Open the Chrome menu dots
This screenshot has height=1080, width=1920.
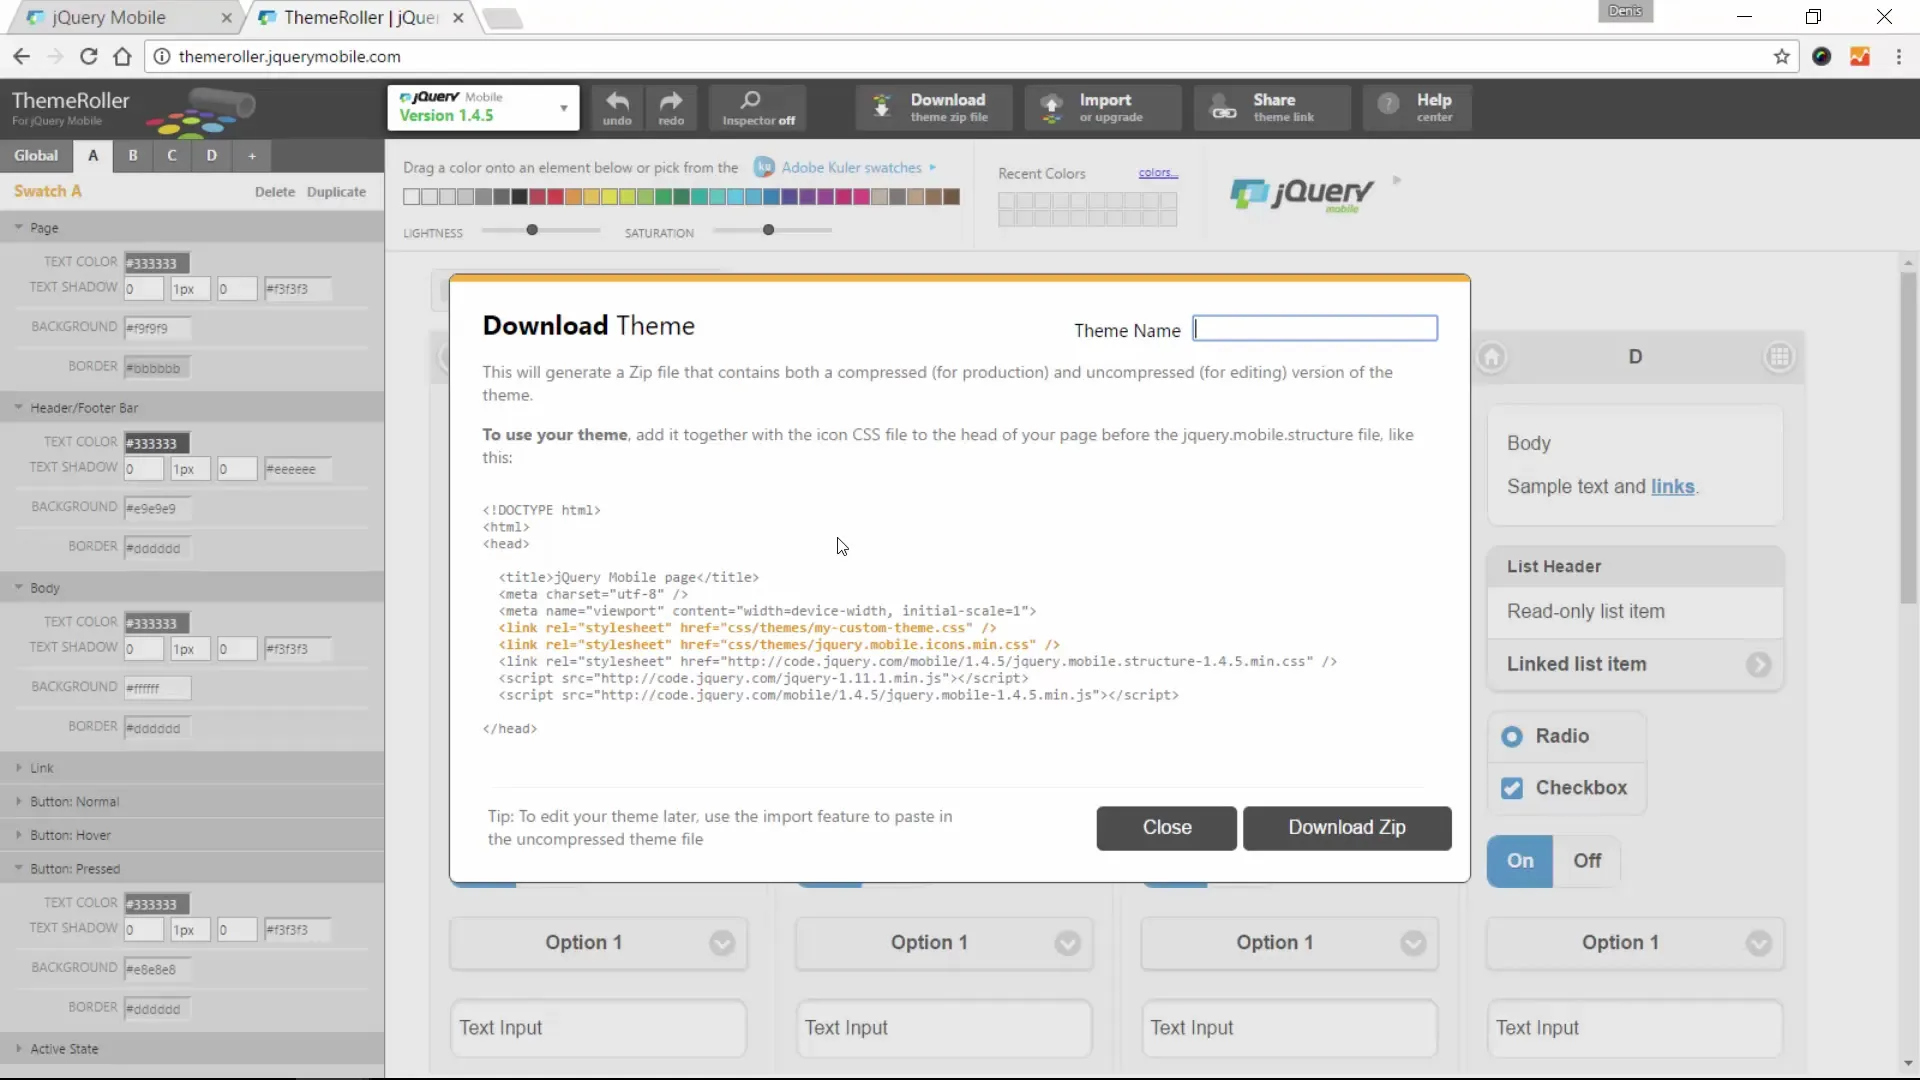(x=1898, y=56)
